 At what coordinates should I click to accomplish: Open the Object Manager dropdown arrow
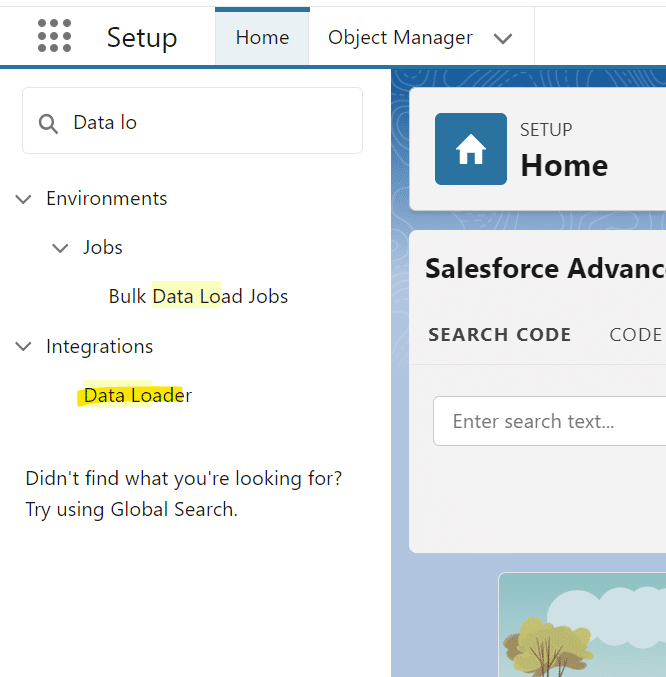coord(503,39)
